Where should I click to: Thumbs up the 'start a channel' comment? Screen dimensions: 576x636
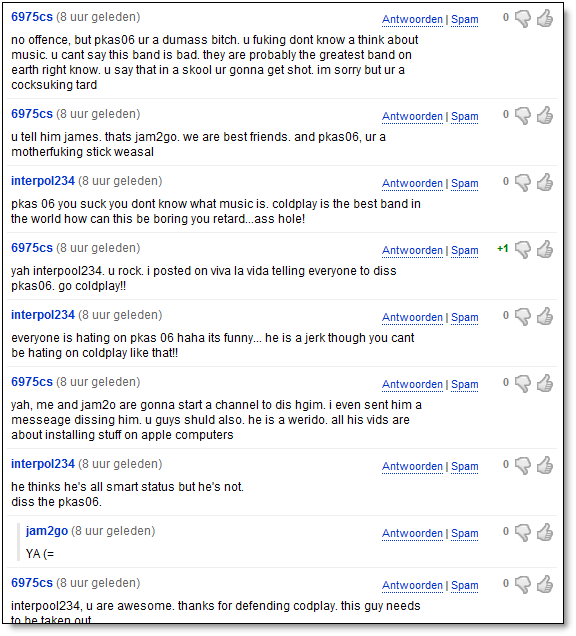[545, 383]
